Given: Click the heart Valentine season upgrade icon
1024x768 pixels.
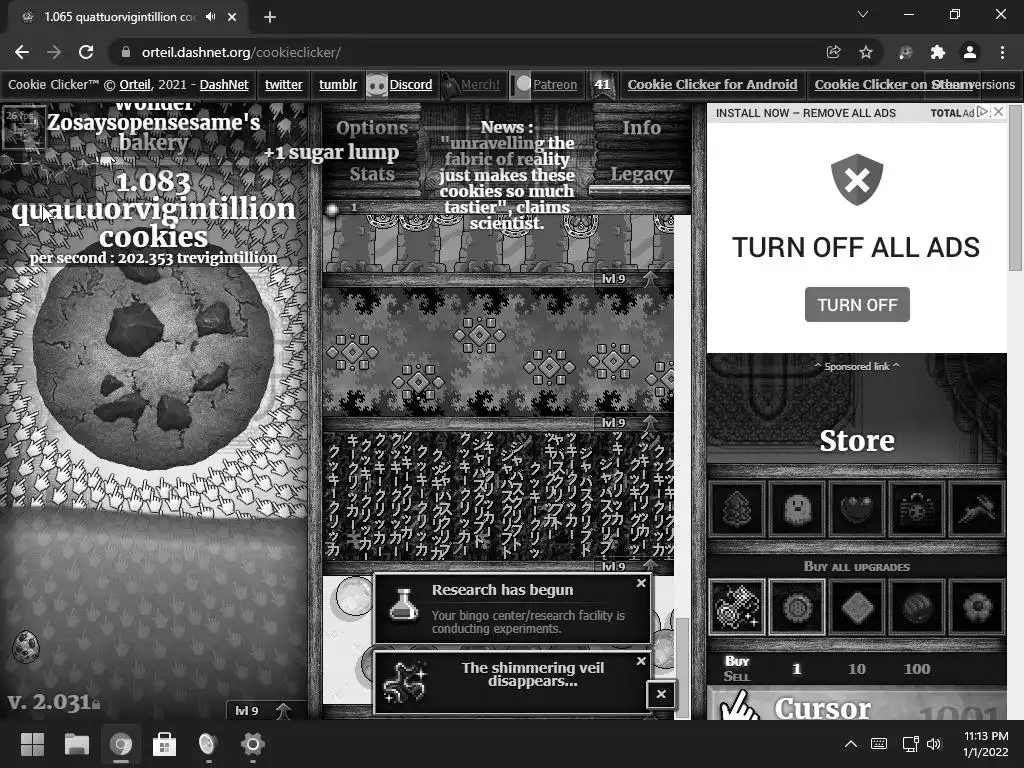Looking at the screenshot, I should pos(857,509).
